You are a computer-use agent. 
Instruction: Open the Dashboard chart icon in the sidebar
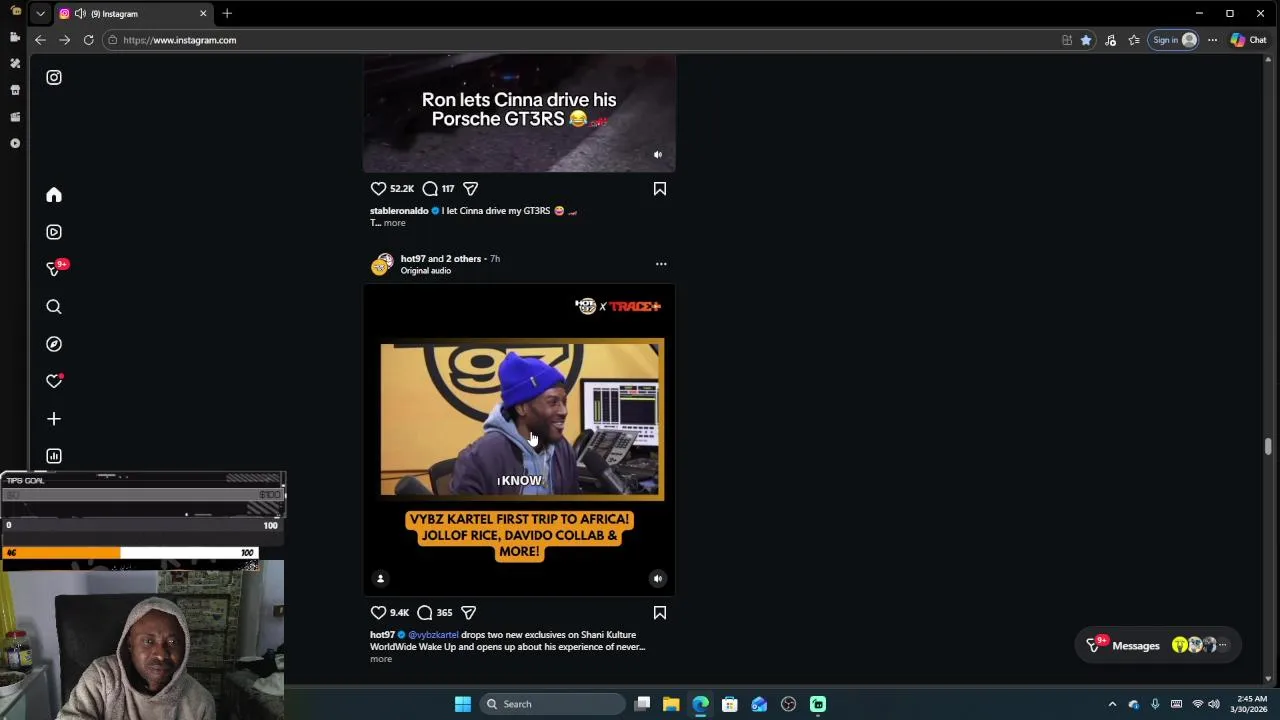pyautogui.click(x=54, y=456)
